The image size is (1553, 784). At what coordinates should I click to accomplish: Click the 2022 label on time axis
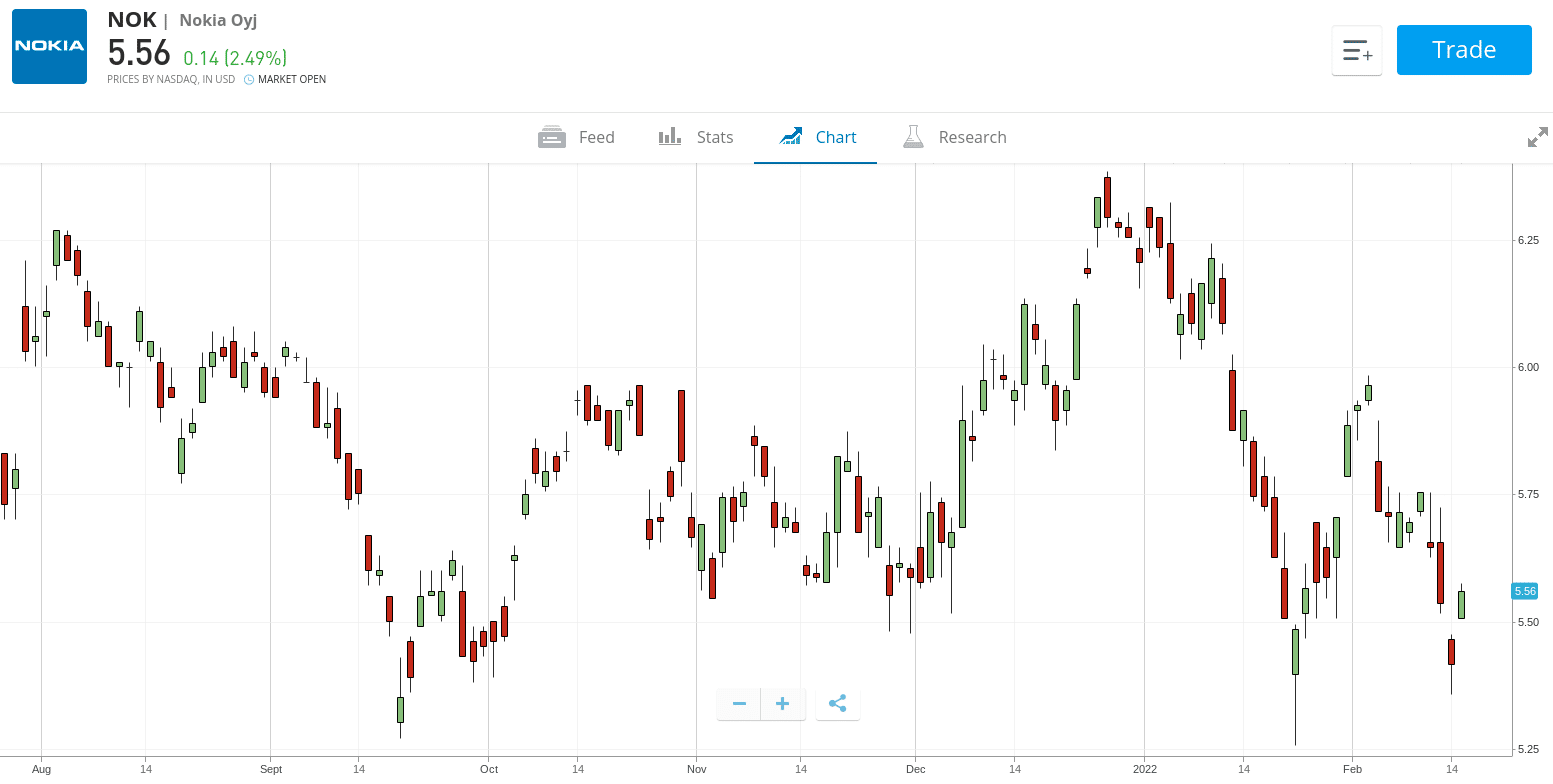[x=1144, y=769]
